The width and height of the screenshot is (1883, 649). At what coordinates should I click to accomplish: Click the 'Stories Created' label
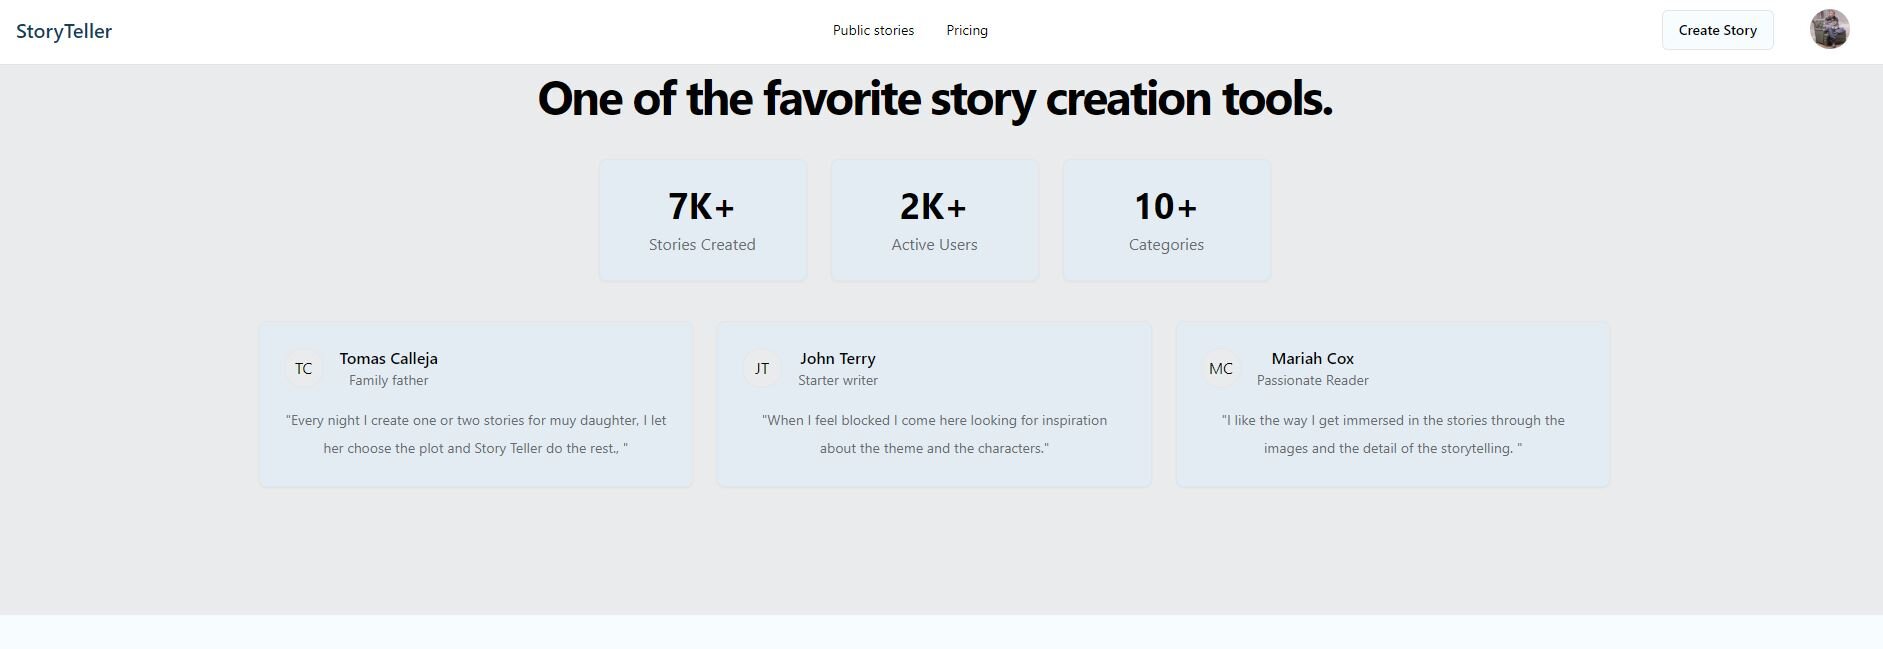[x=702, y=245]
